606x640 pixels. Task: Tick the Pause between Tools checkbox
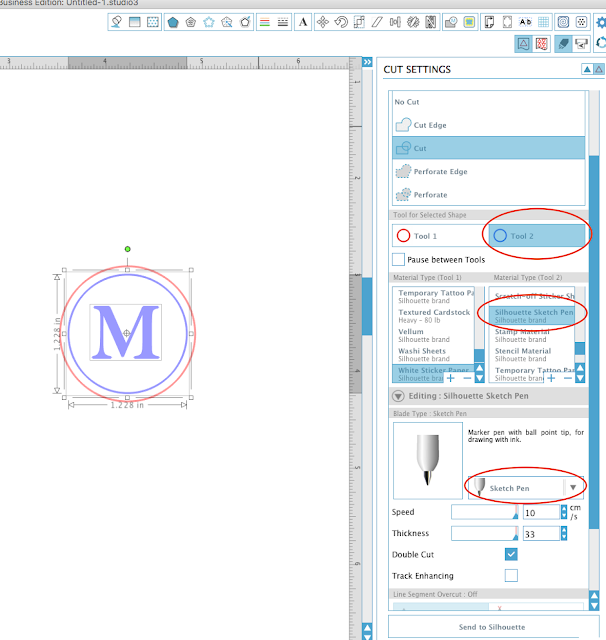click(398, 260)
